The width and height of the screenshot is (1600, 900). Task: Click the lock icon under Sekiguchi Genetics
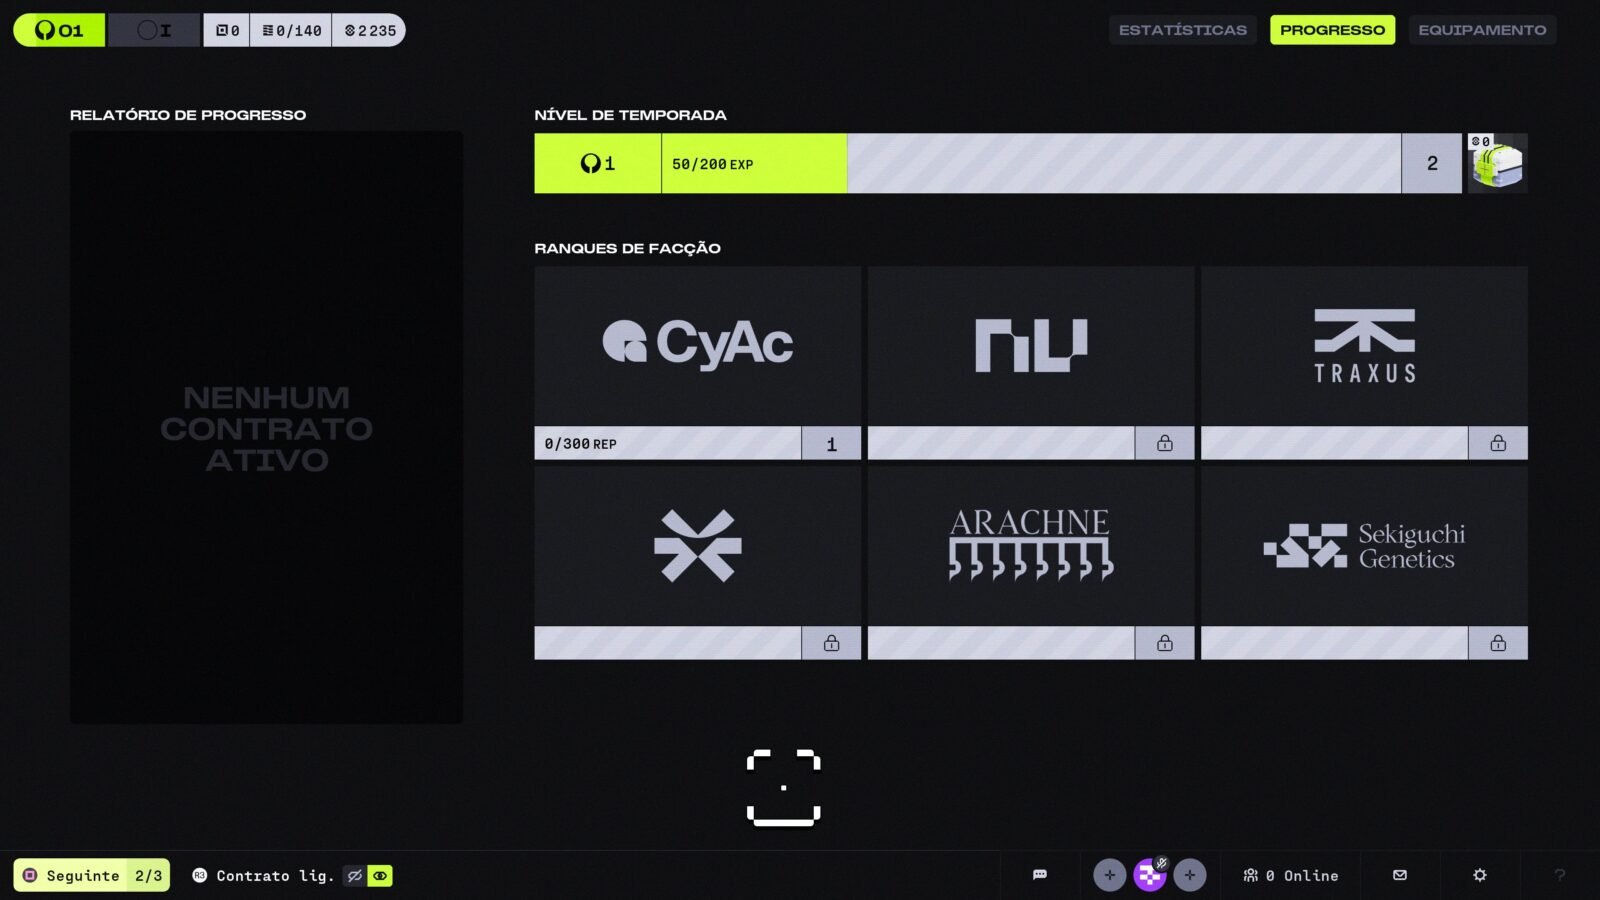coord(1498,643)
